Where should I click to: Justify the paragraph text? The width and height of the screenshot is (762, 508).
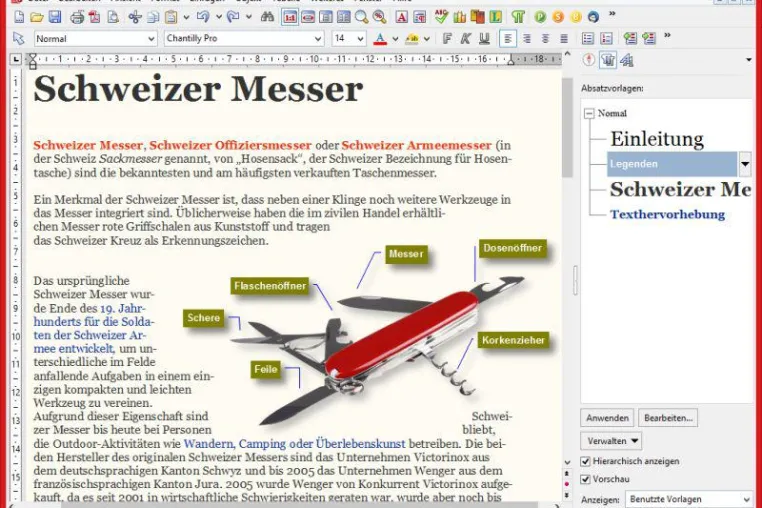coord(564,38)
